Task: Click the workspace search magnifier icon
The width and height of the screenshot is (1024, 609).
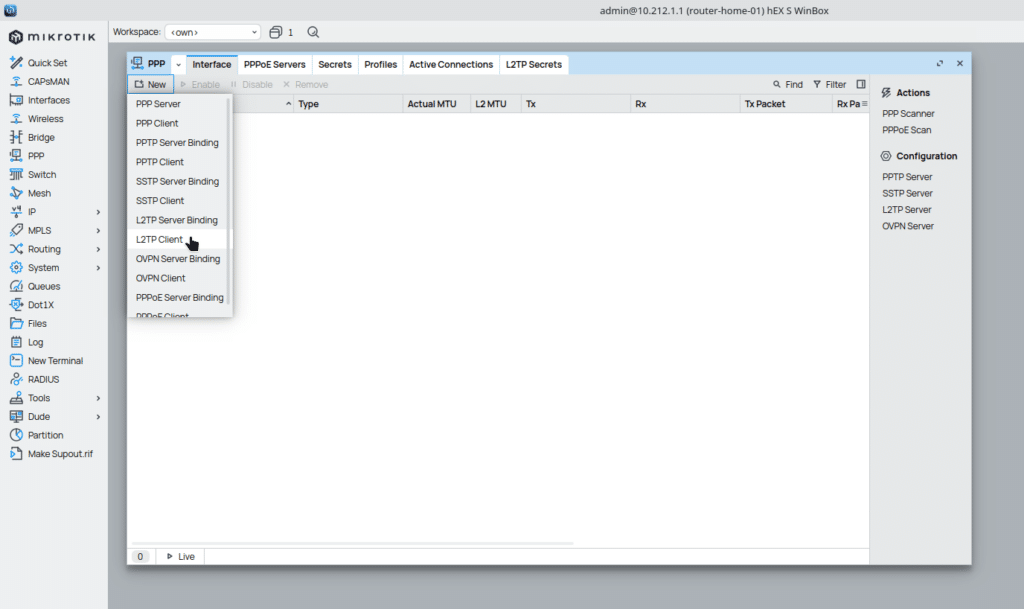Action: pyautogui.click(x=313, y=32)
